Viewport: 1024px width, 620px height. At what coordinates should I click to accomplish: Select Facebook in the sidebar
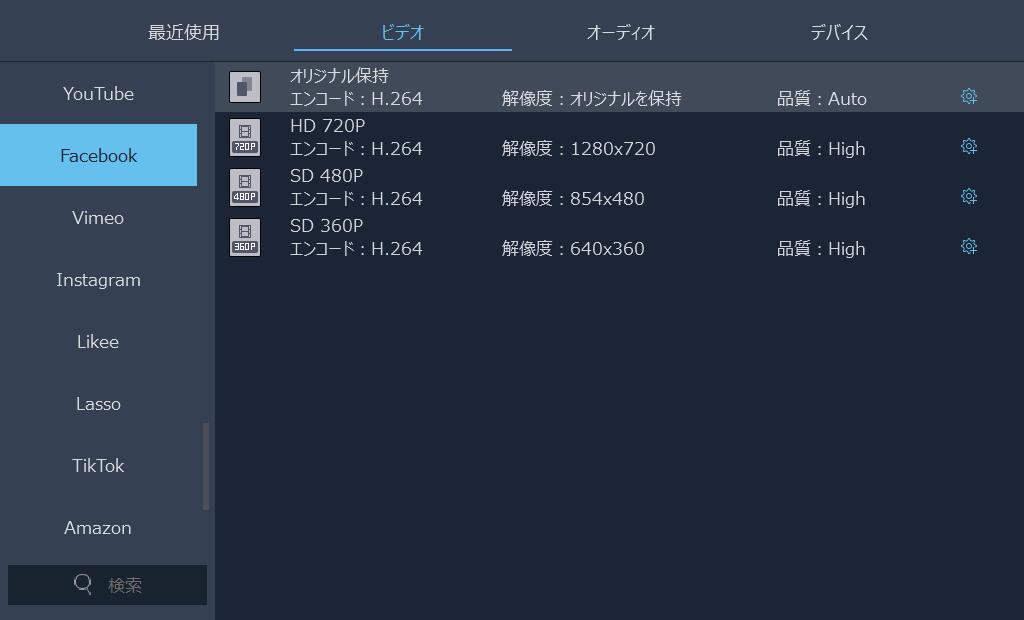[x=99, y=155]
